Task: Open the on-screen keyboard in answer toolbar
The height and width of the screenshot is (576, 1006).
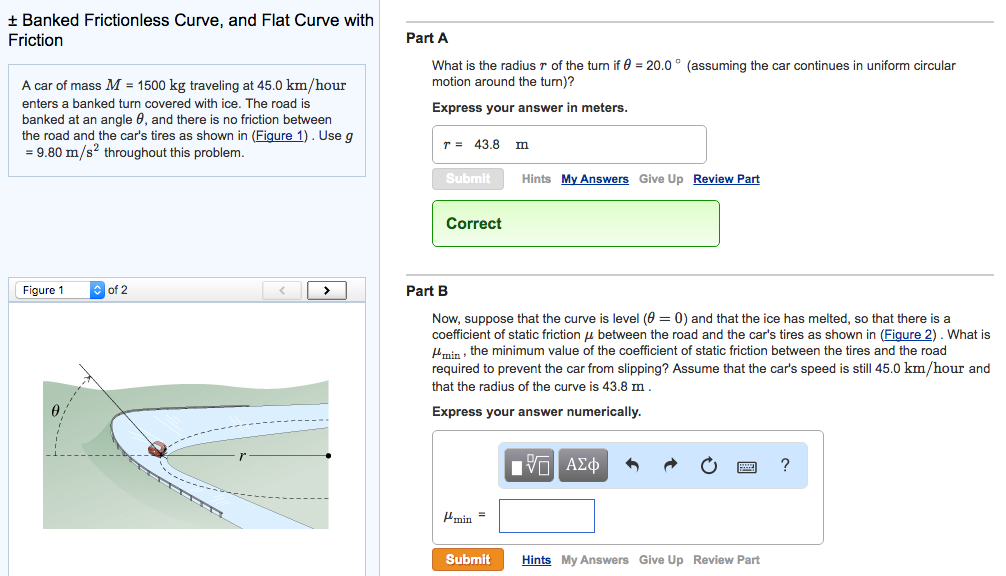Action: pyautogui.click(x=746, y=465)
